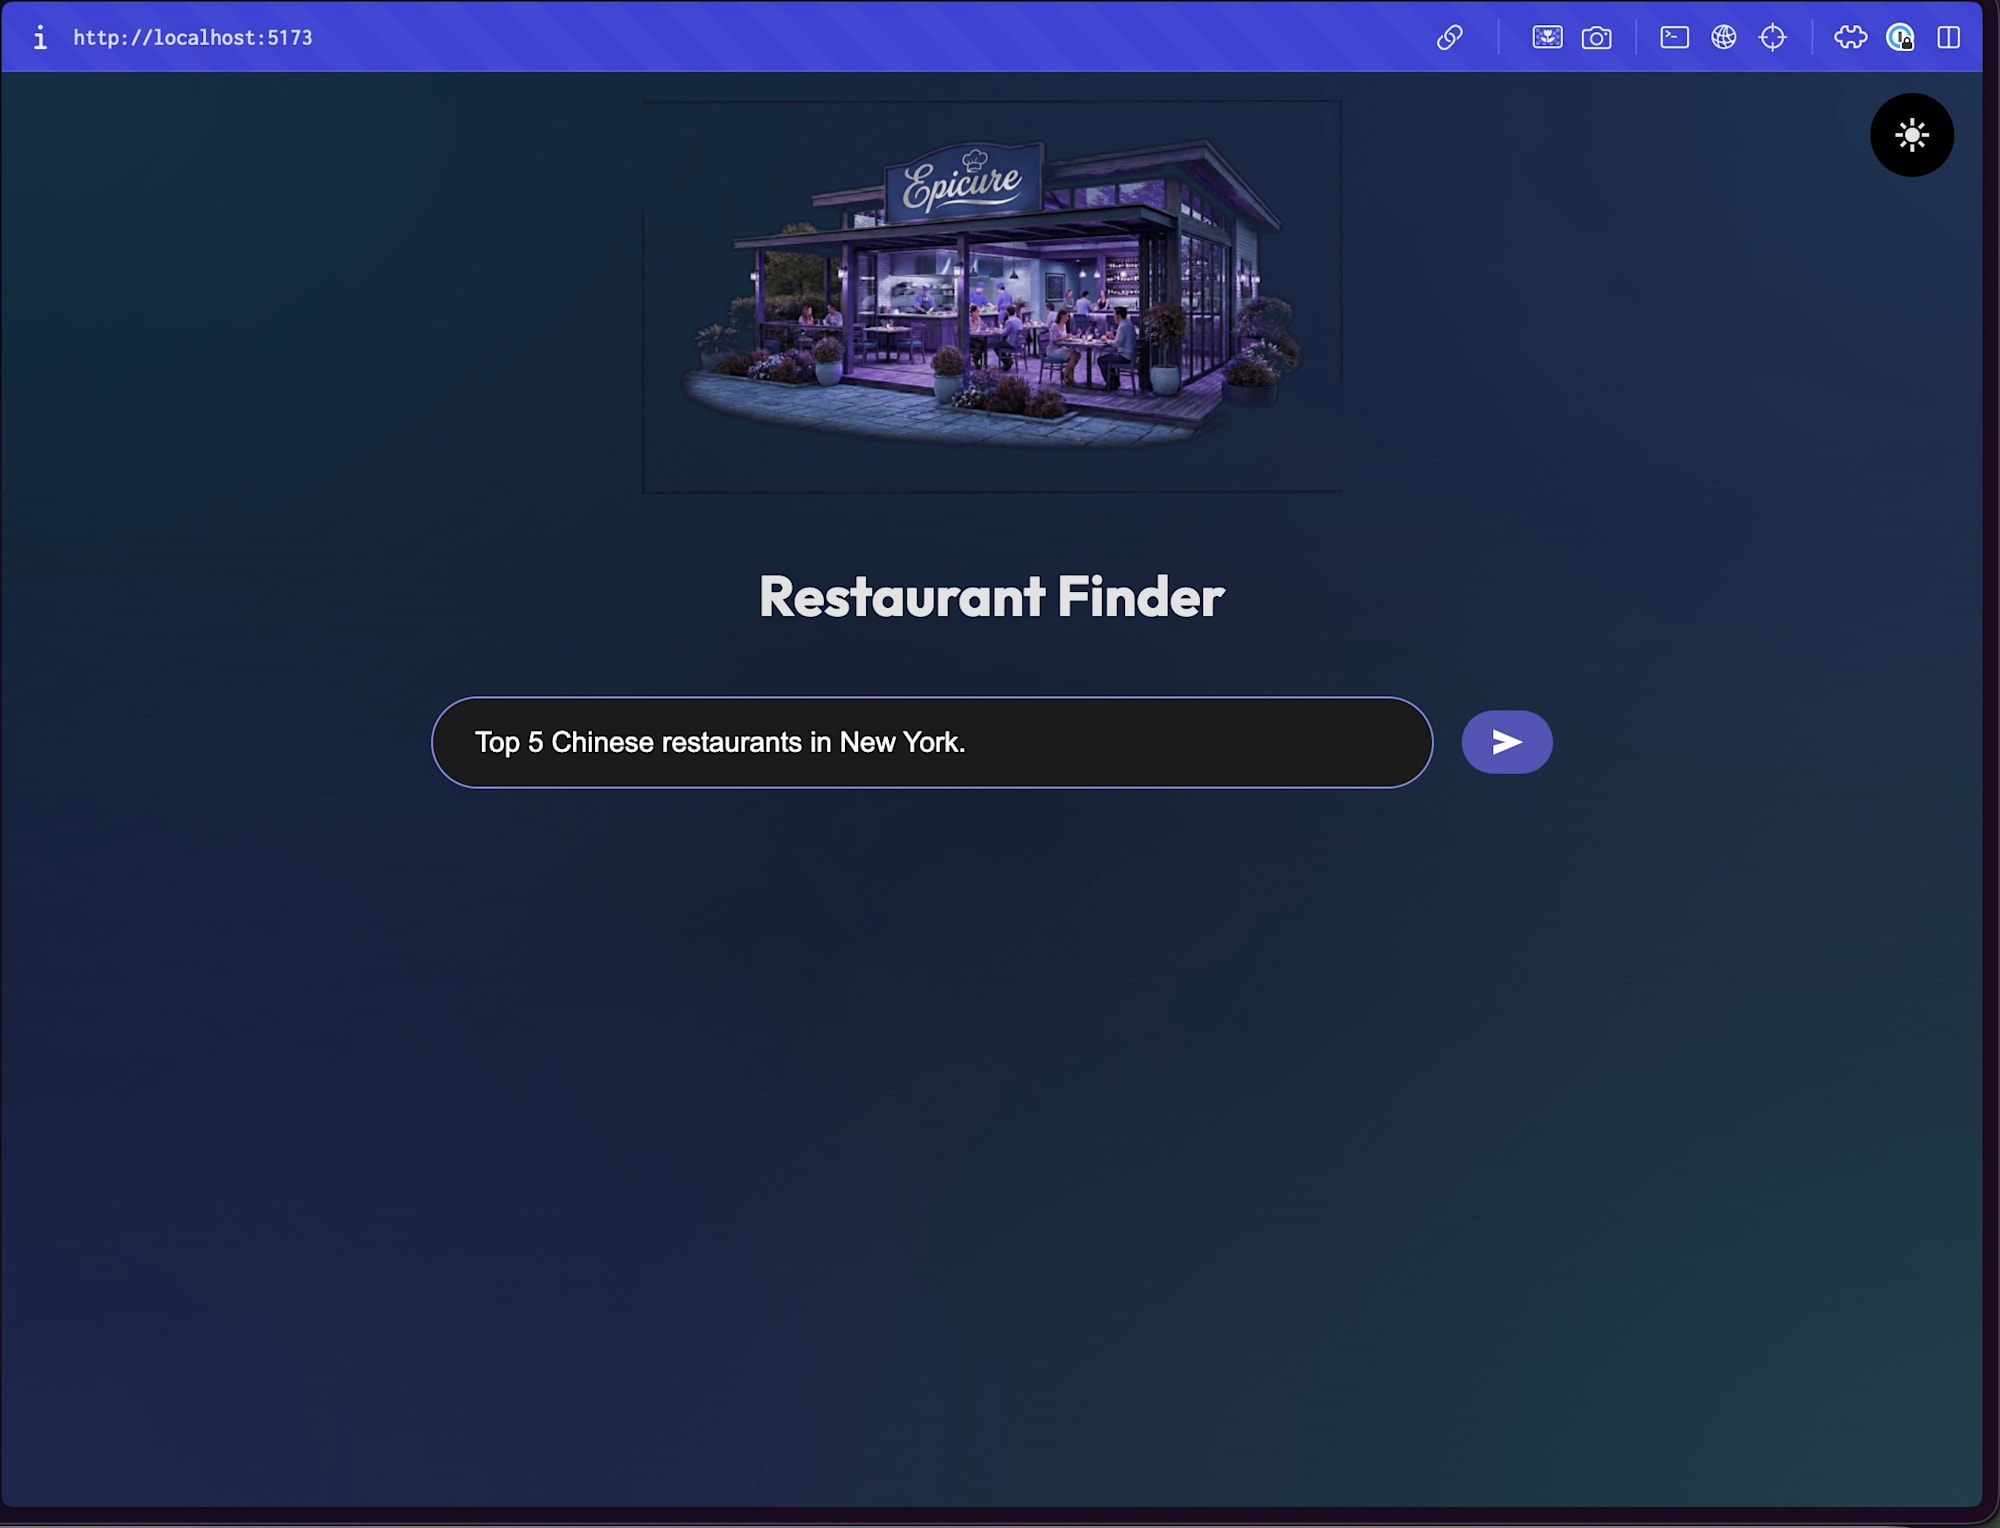Viewport: 2000px width, 1528px height.
Task: Click the 1Password lock extension icon
Action: (1899, 38)
